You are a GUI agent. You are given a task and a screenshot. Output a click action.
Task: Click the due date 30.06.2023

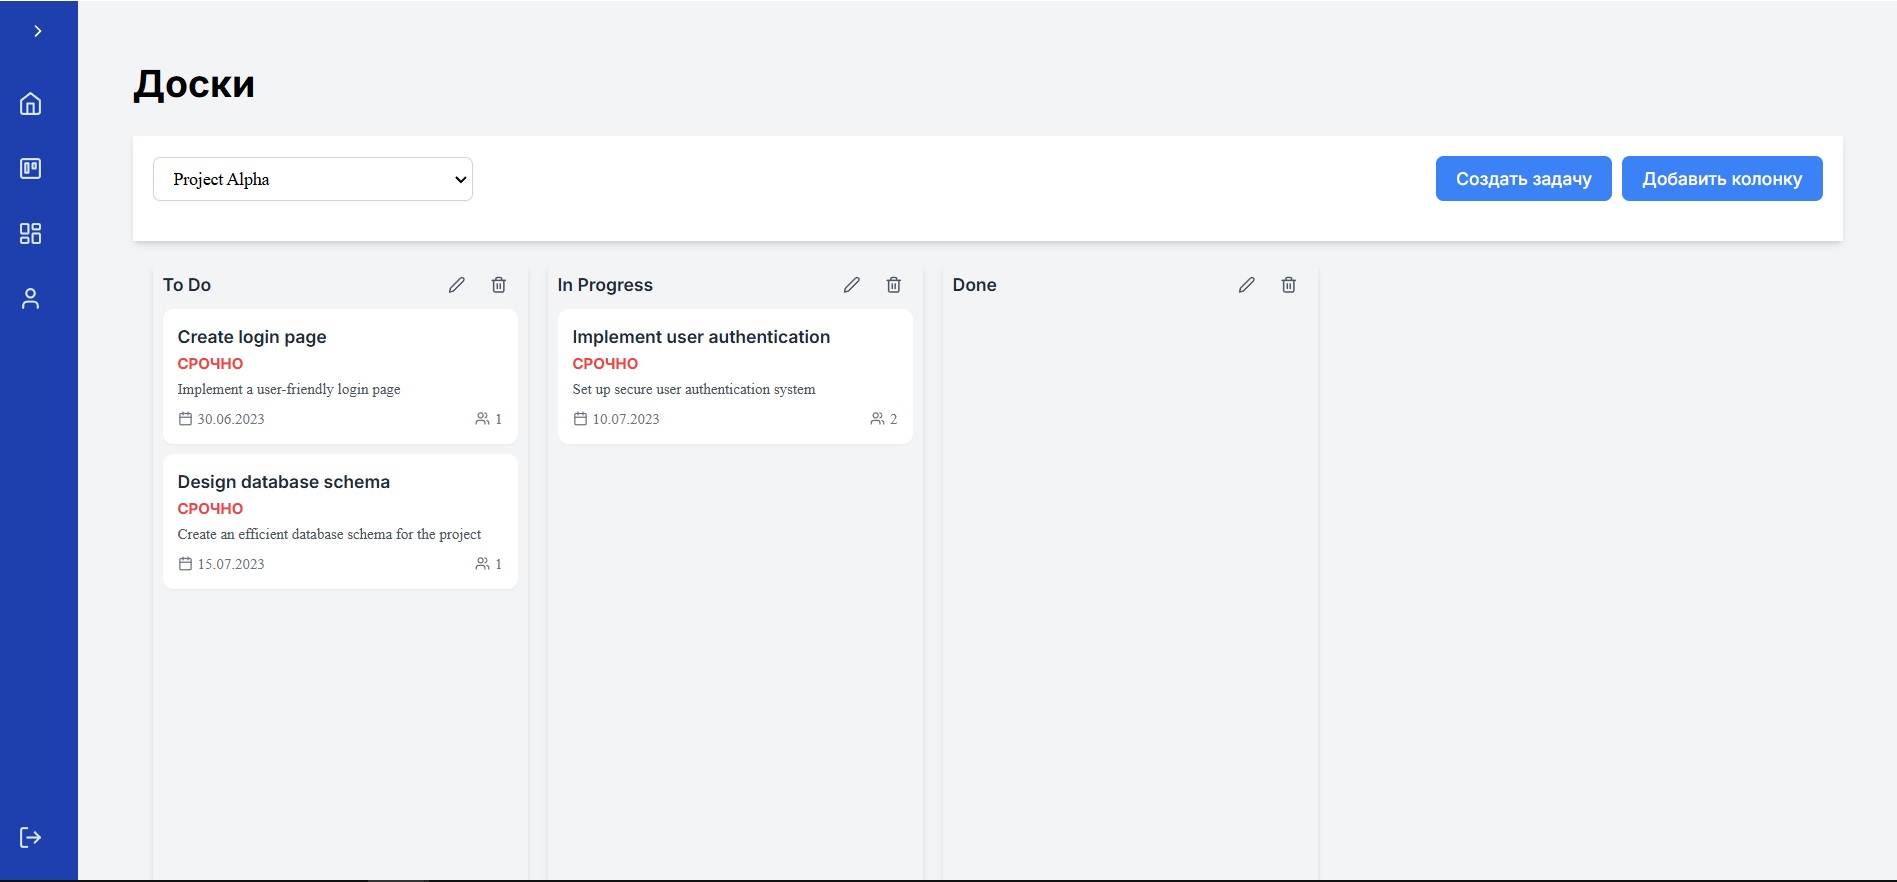[231, 419]
